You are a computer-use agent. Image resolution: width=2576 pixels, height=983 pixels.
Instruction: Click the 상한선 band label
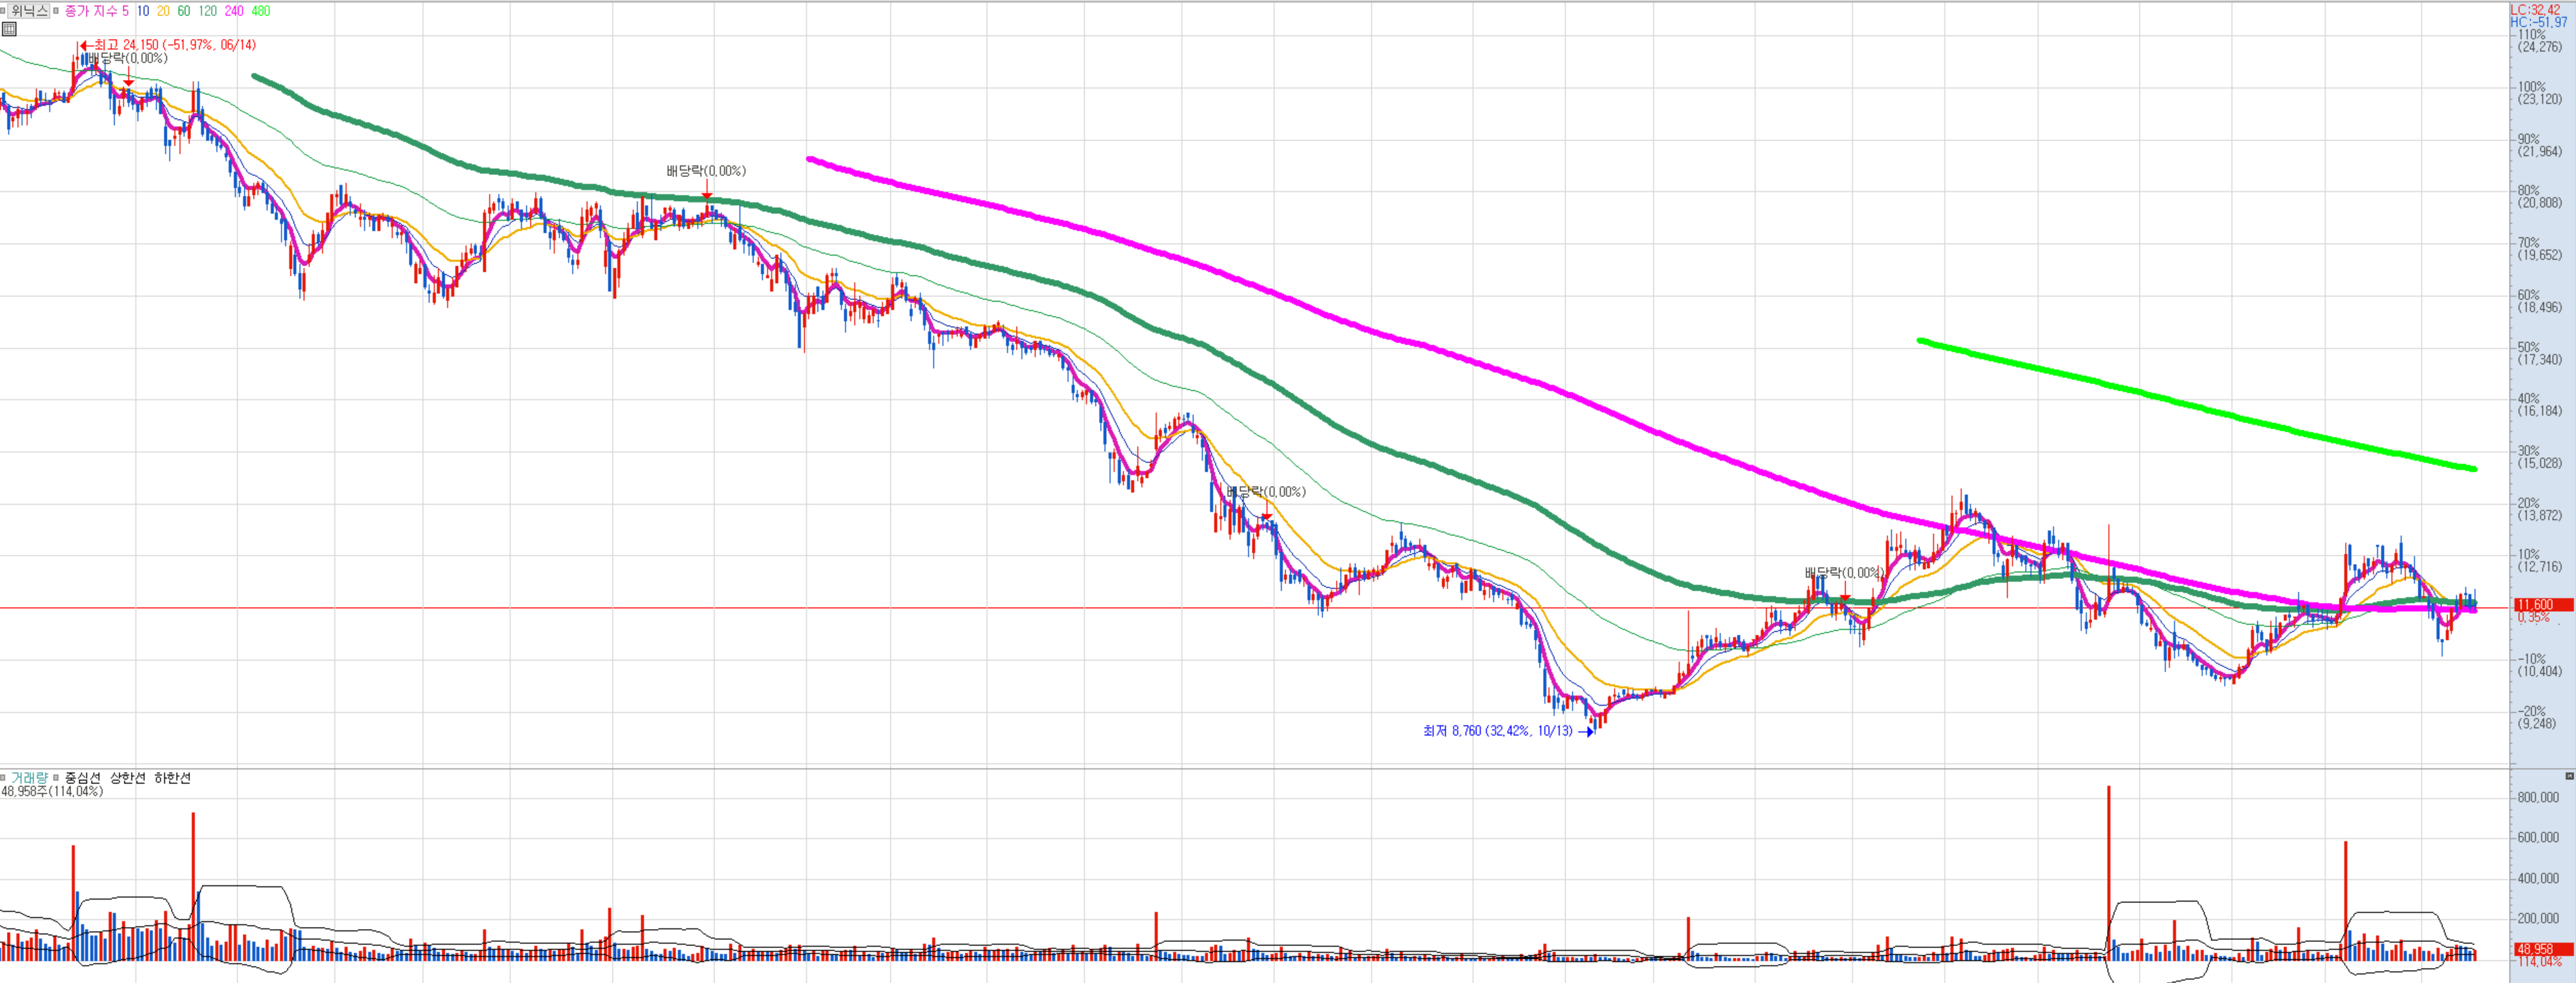[x=128, y=777]
